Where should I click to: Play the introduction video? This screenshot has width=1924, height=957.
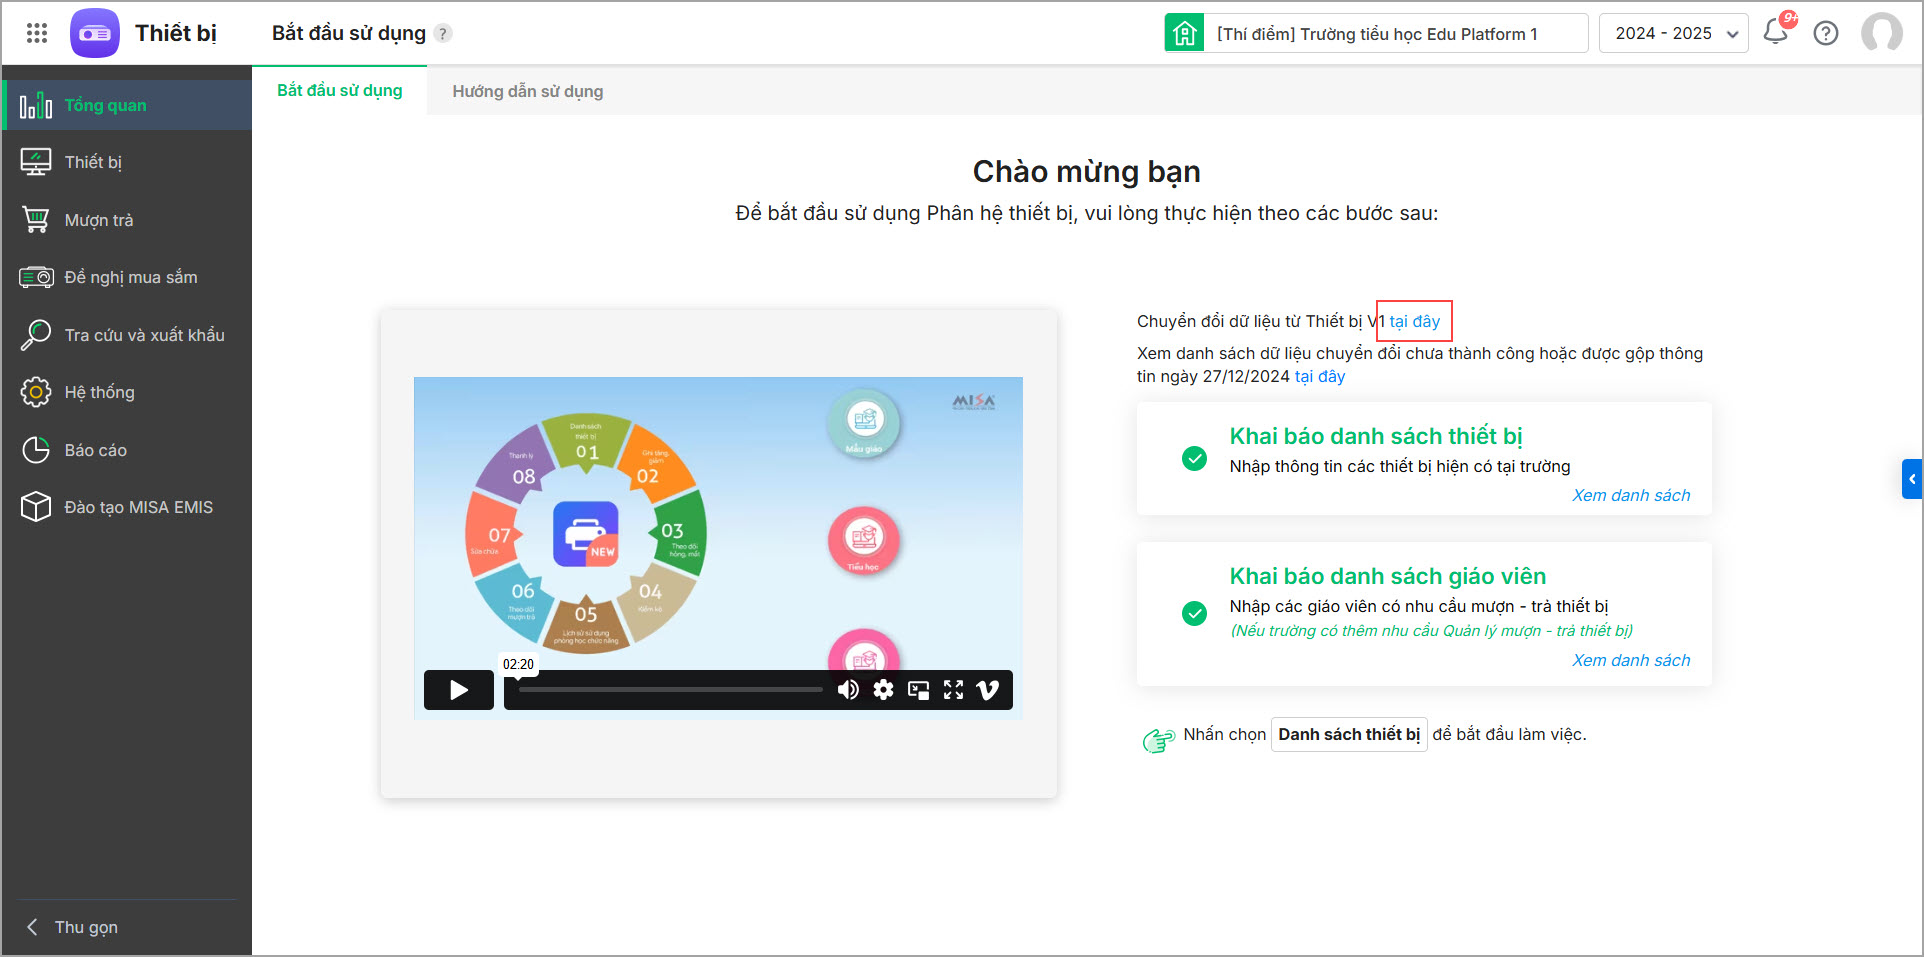[x=459, y=690]
